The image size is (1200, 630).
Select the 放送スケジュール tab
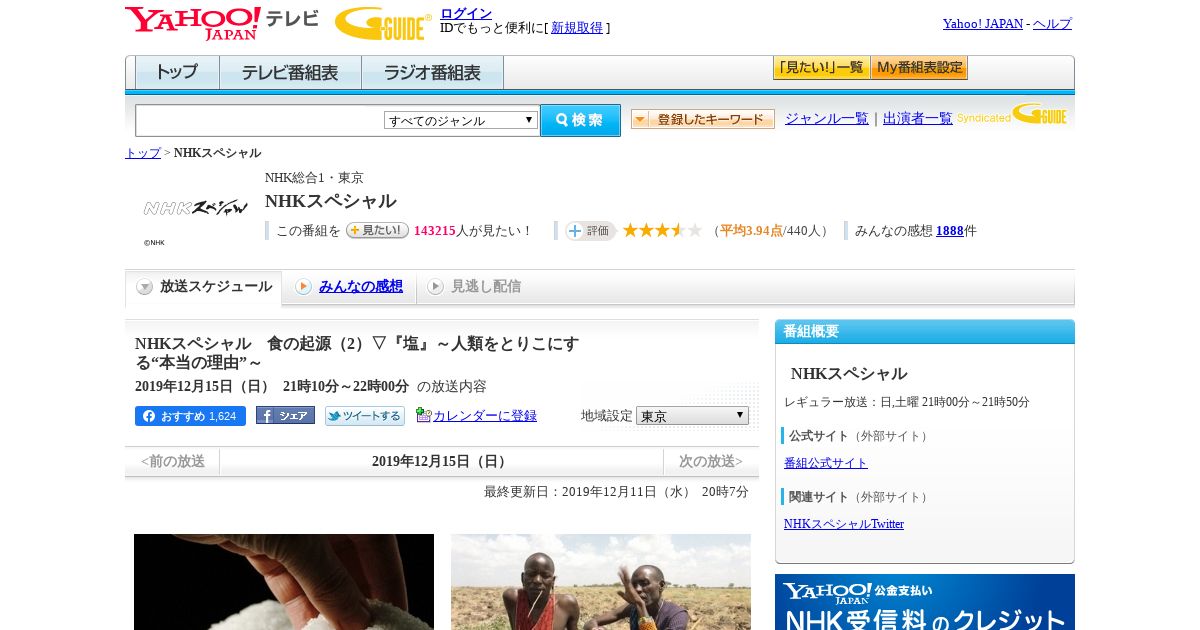pos(203,287)
